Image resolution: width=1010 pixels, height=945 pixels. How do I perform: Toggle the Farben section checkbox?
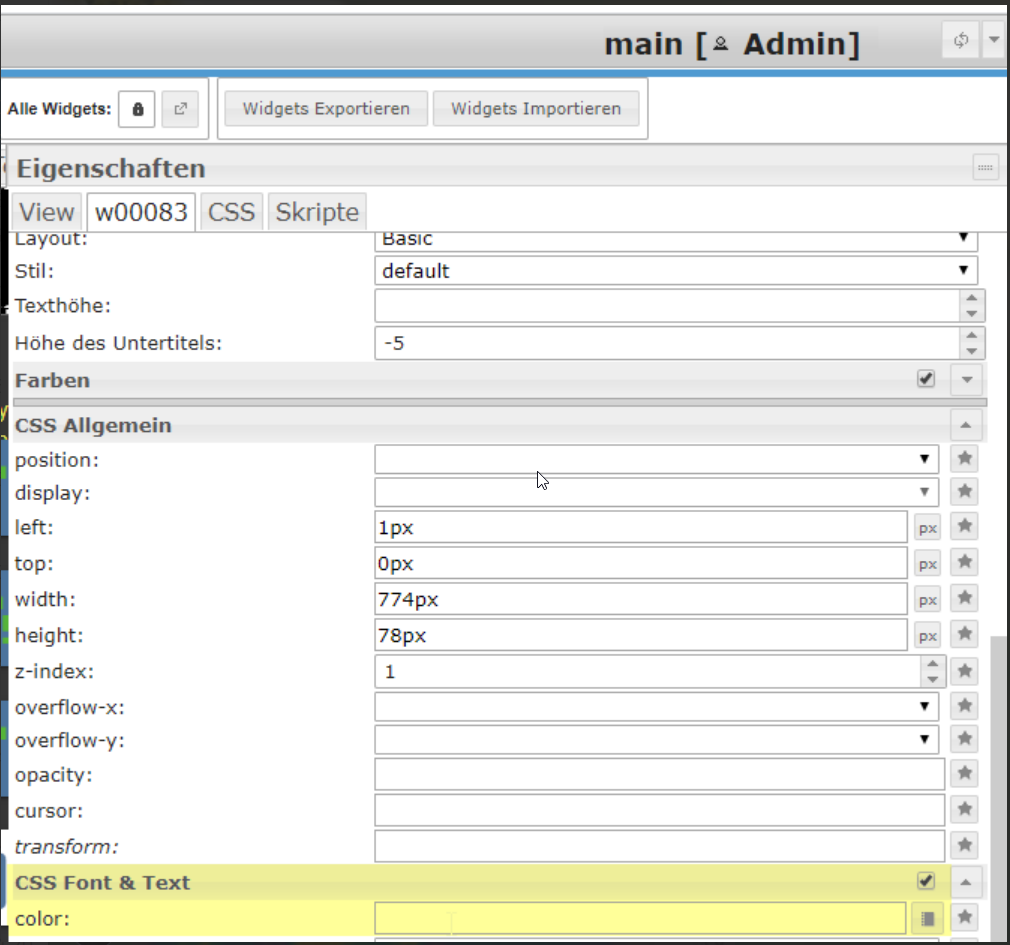[x=926, y=379]
